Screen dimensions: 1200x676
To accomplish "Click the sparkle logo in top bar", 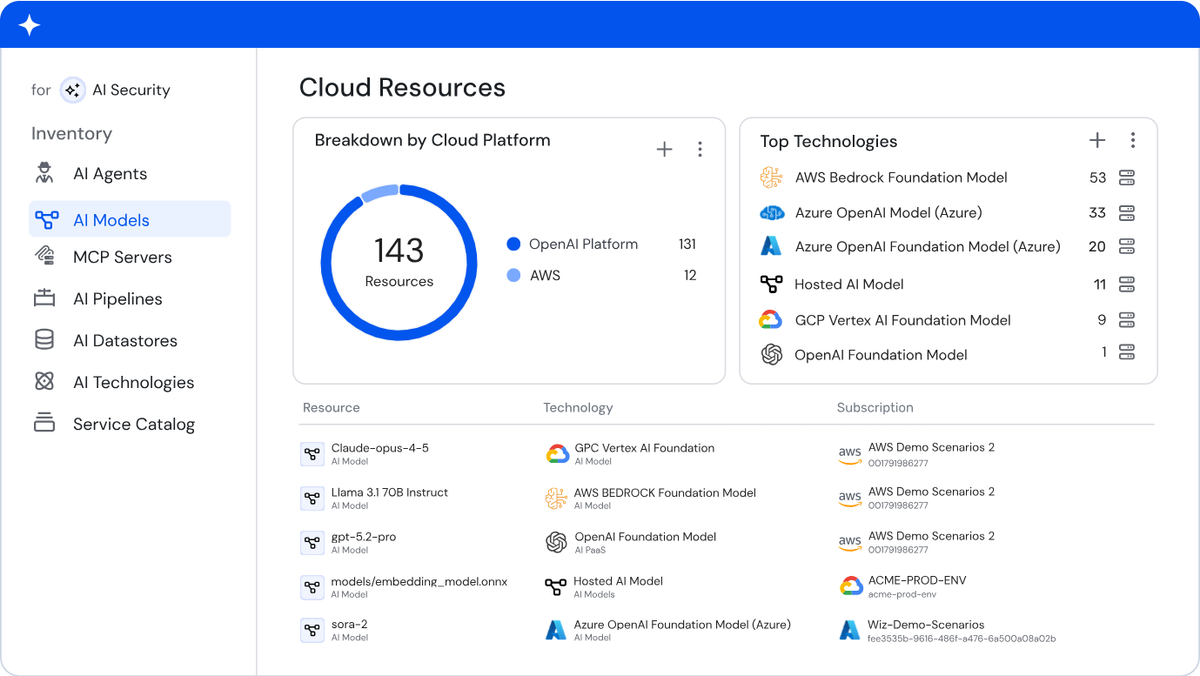I will pyautogui.click(x=30, y=25).
